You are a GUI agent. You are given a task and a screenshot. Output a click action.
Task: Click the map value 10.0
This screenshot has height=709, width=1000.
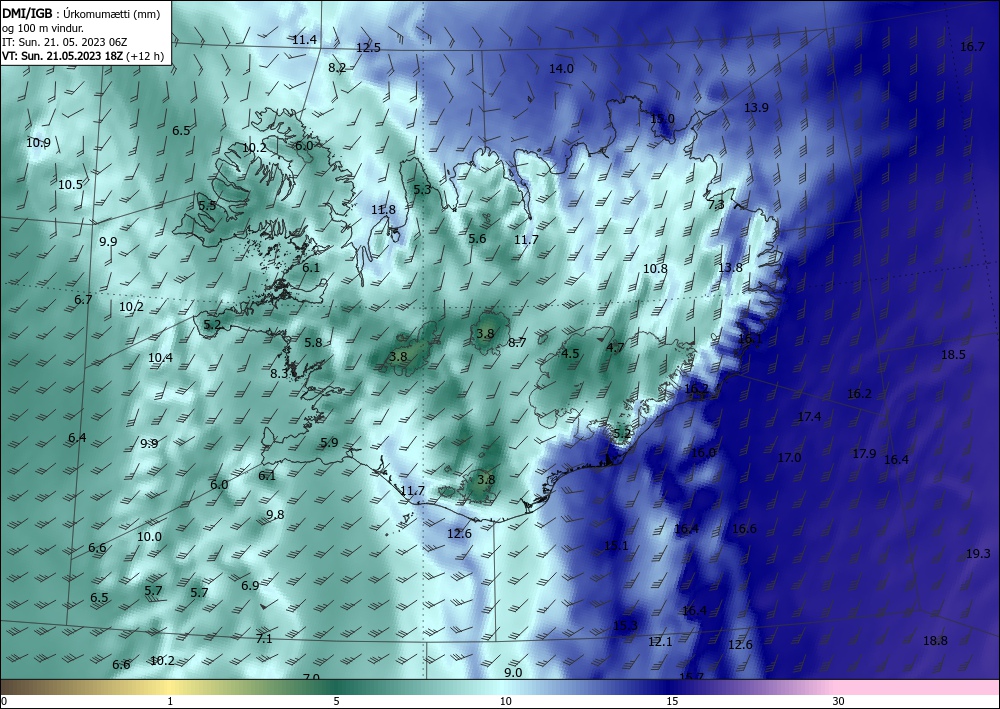[149, 537]
